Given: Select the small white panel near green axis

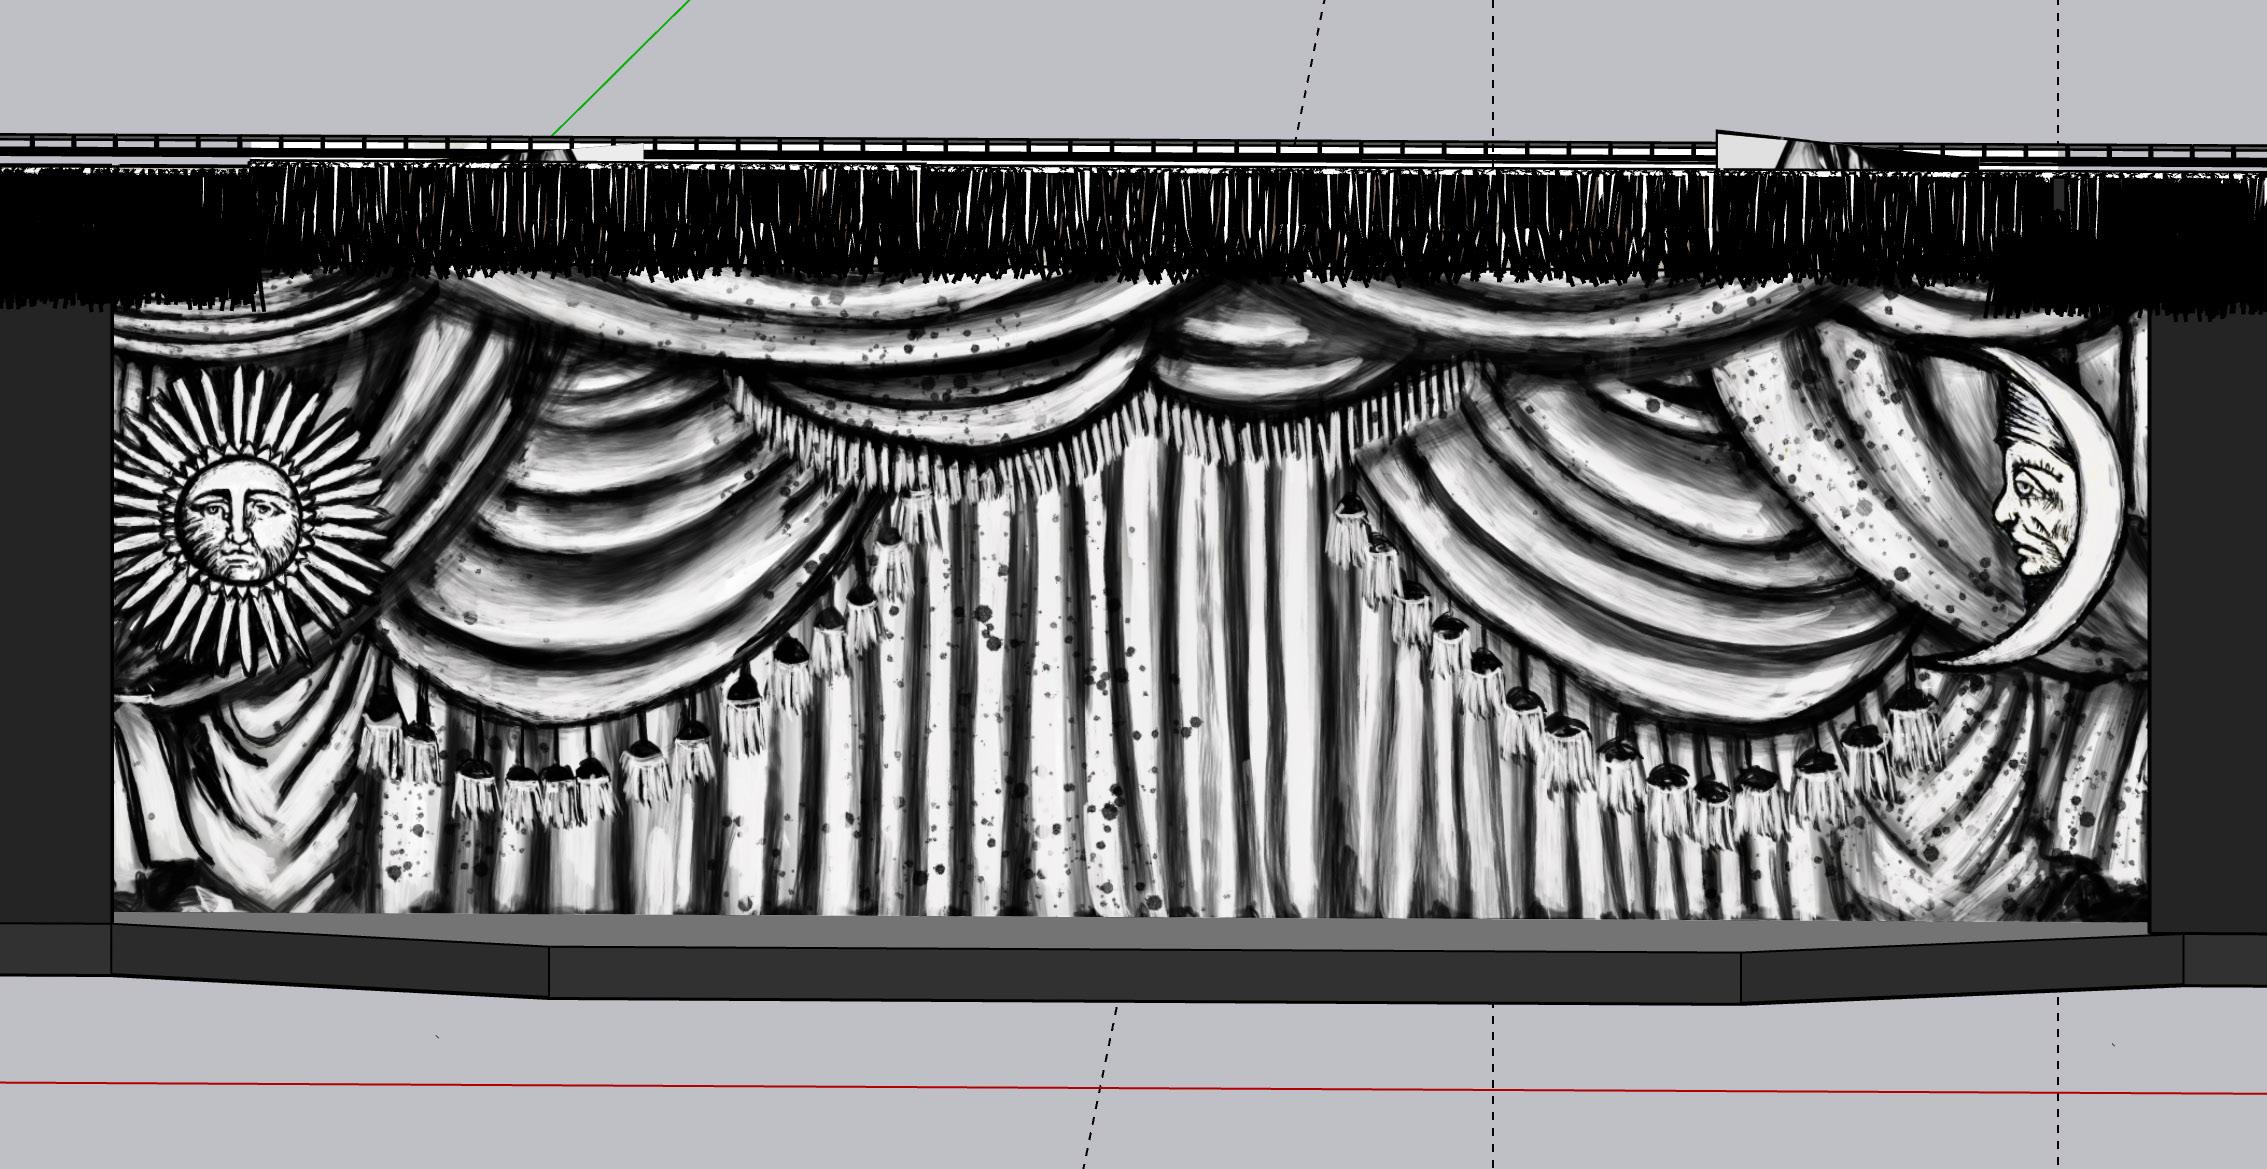Looking at the screenshot, I should click(x=610, y=153).
